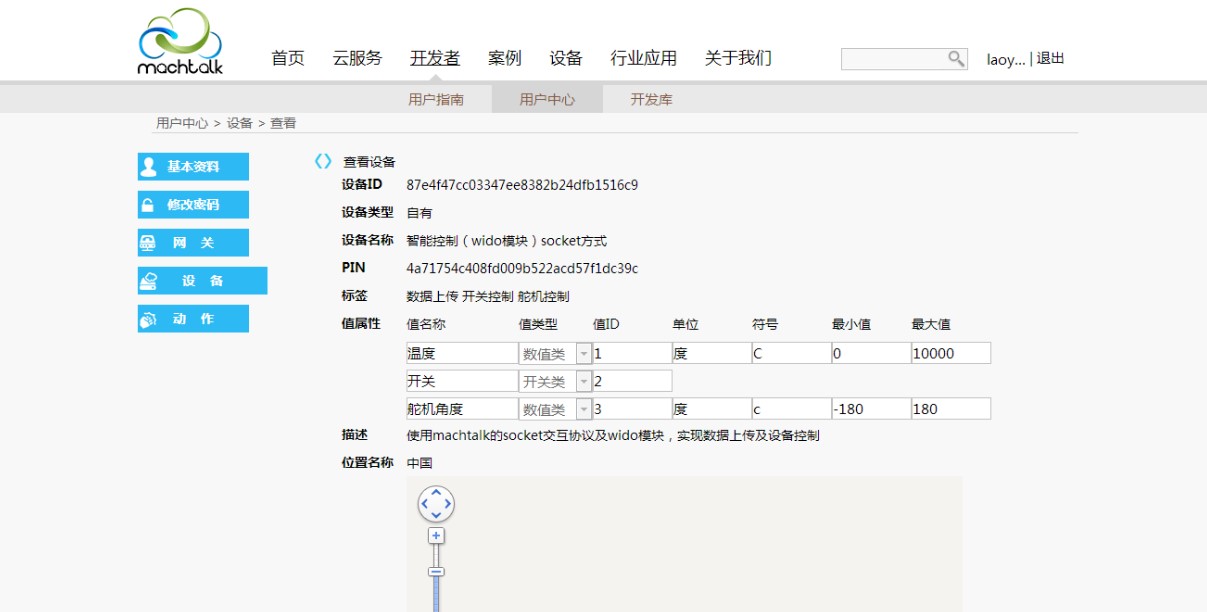
Task: Click the collapse arrows icon beside 查看设备
Action: pos(323,161)
